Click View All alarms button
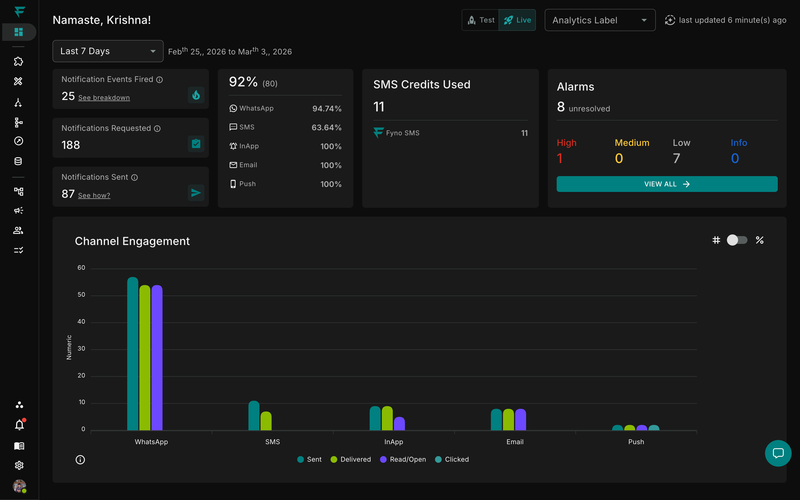 click(x=667, y=184)
